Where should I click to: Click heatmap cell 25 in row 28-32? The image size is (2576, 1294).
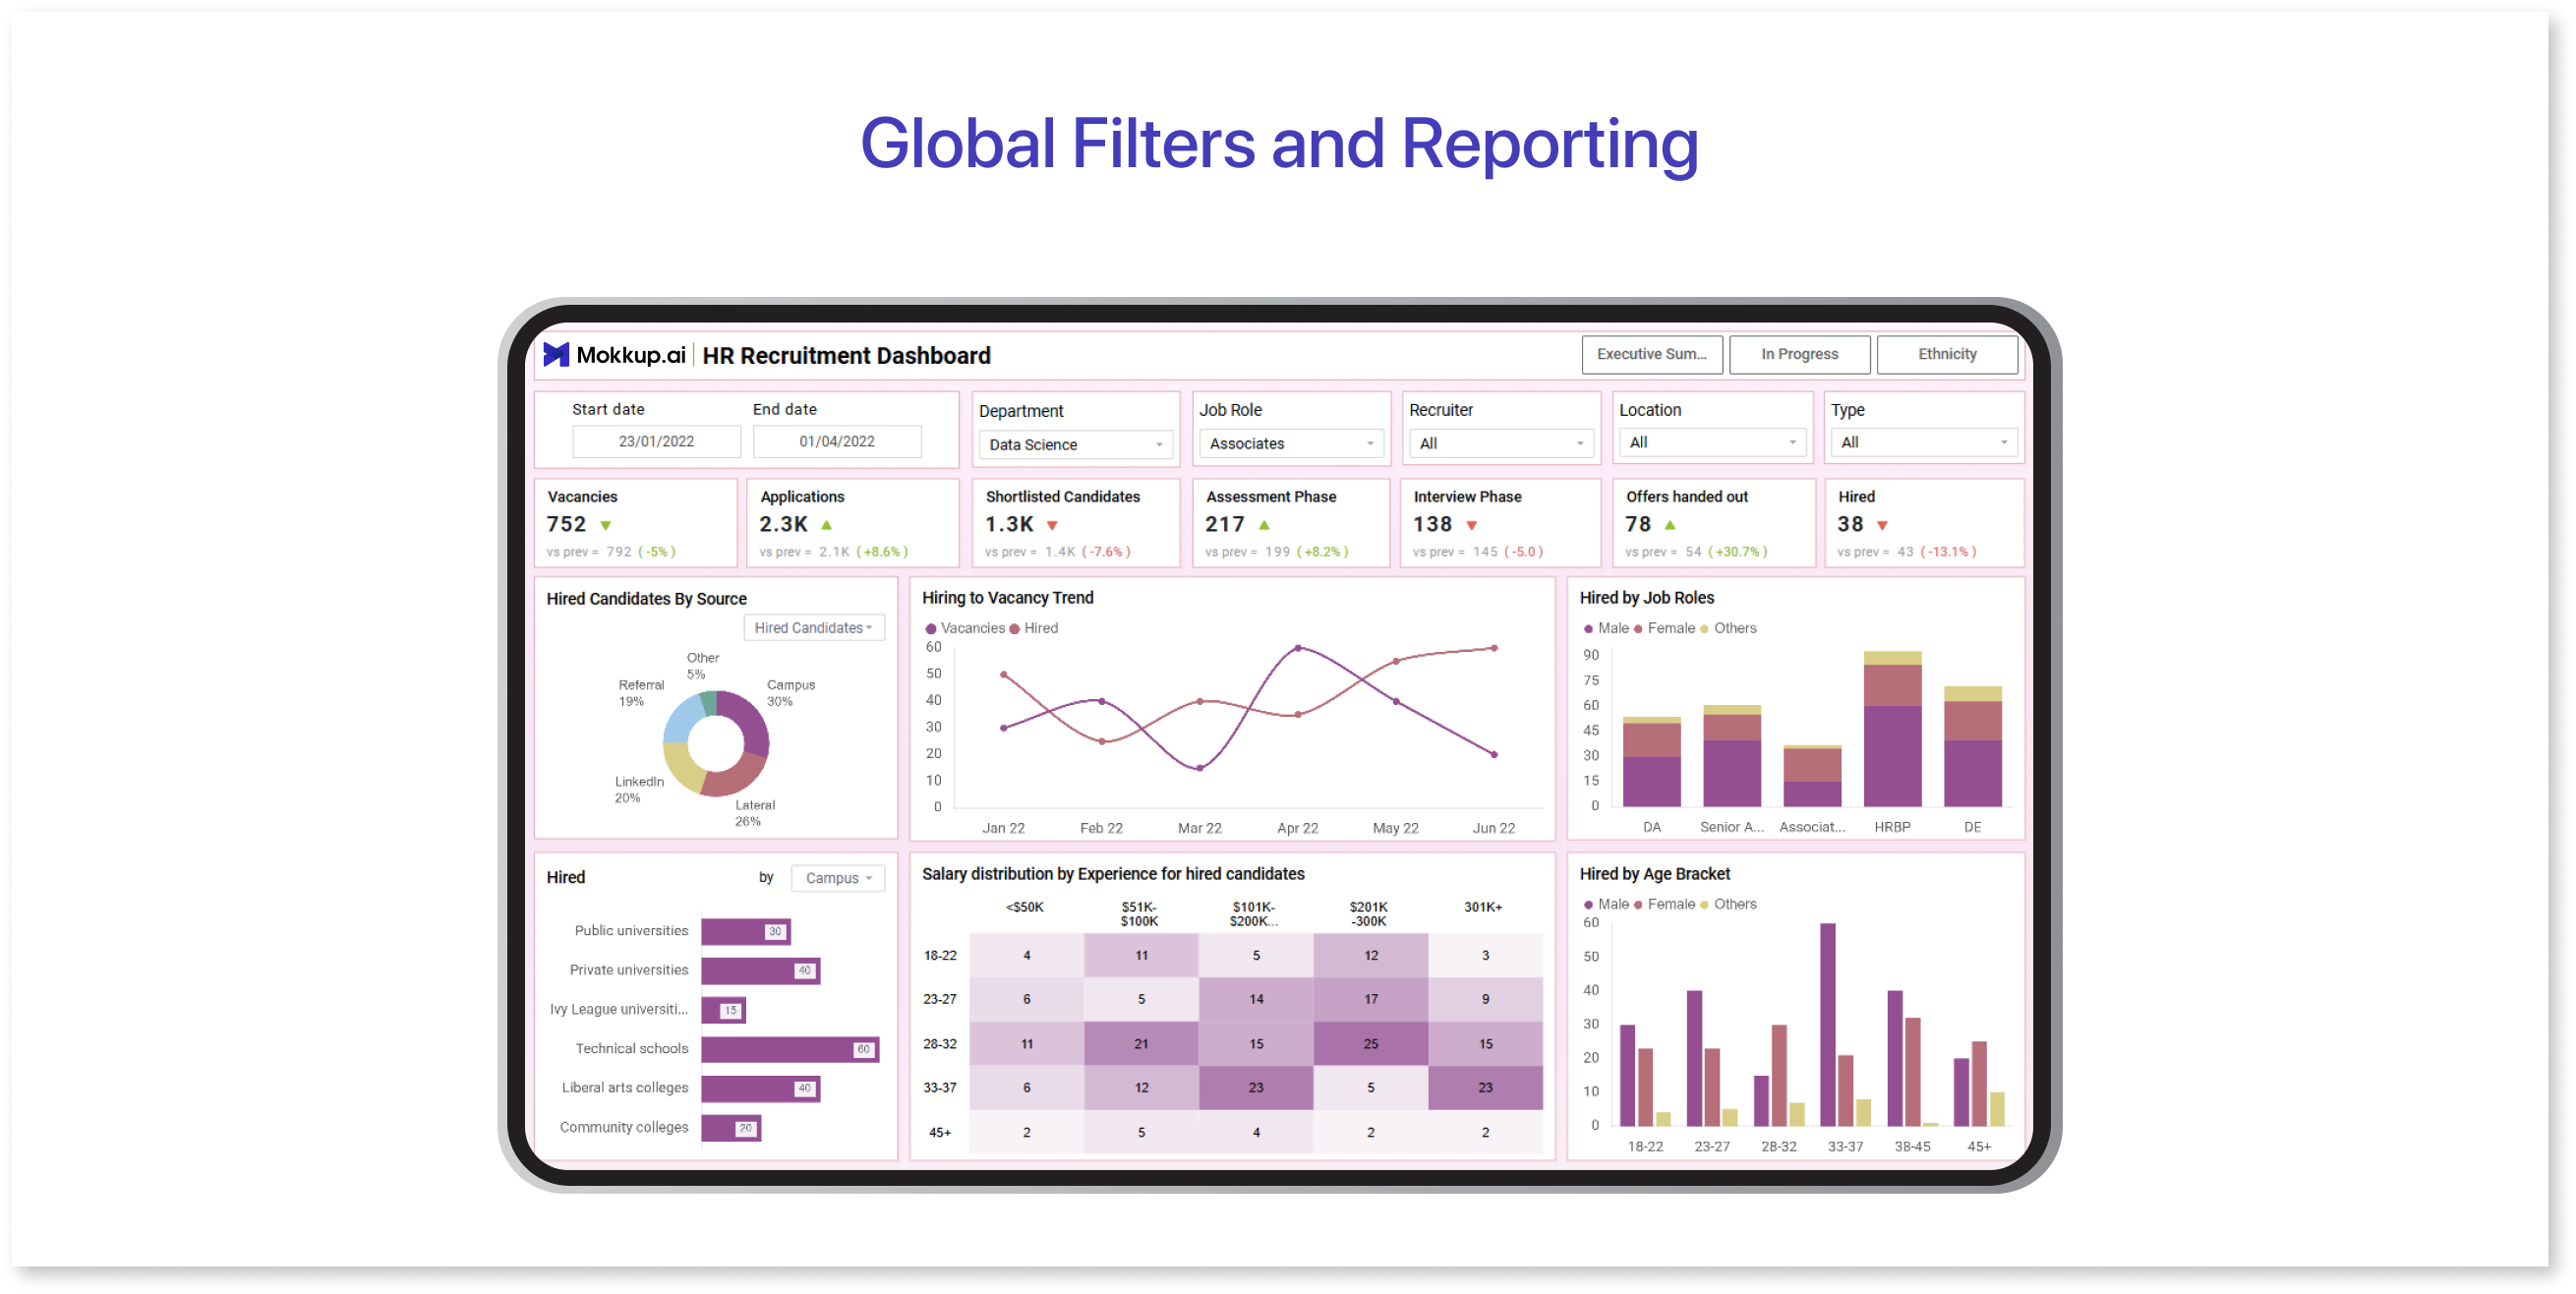pyautogui.click(x=1371, y=1043)
